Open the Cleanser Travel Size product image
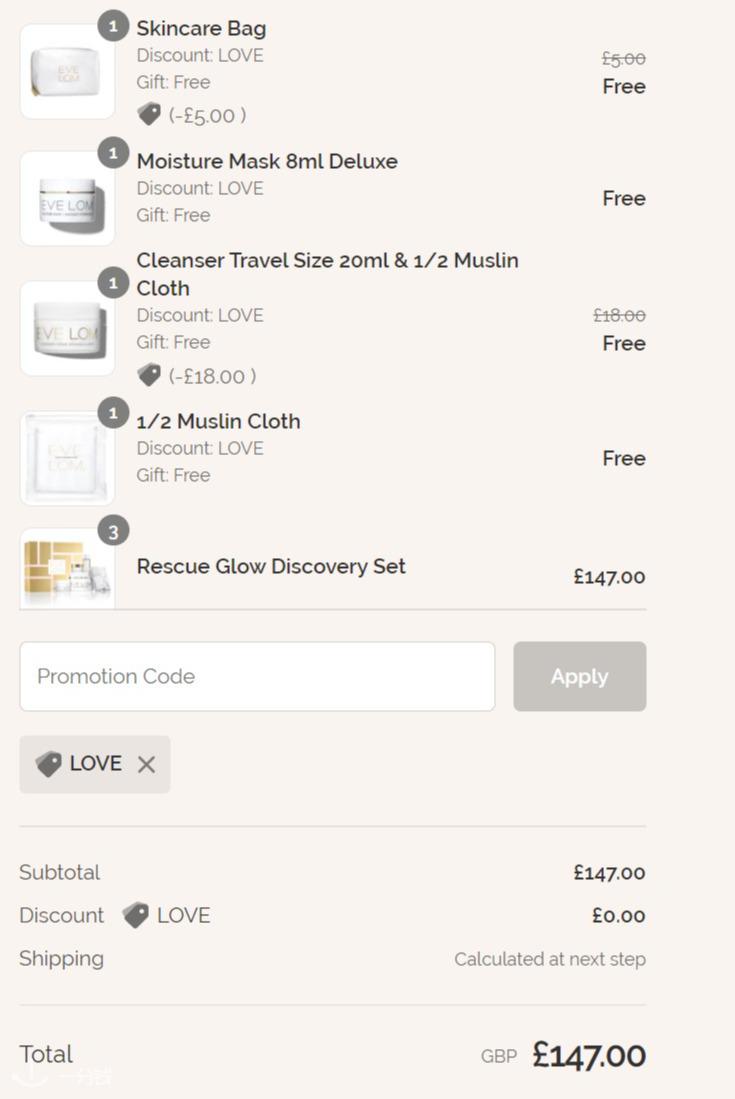735x1099 pixels. pos(67,329)
